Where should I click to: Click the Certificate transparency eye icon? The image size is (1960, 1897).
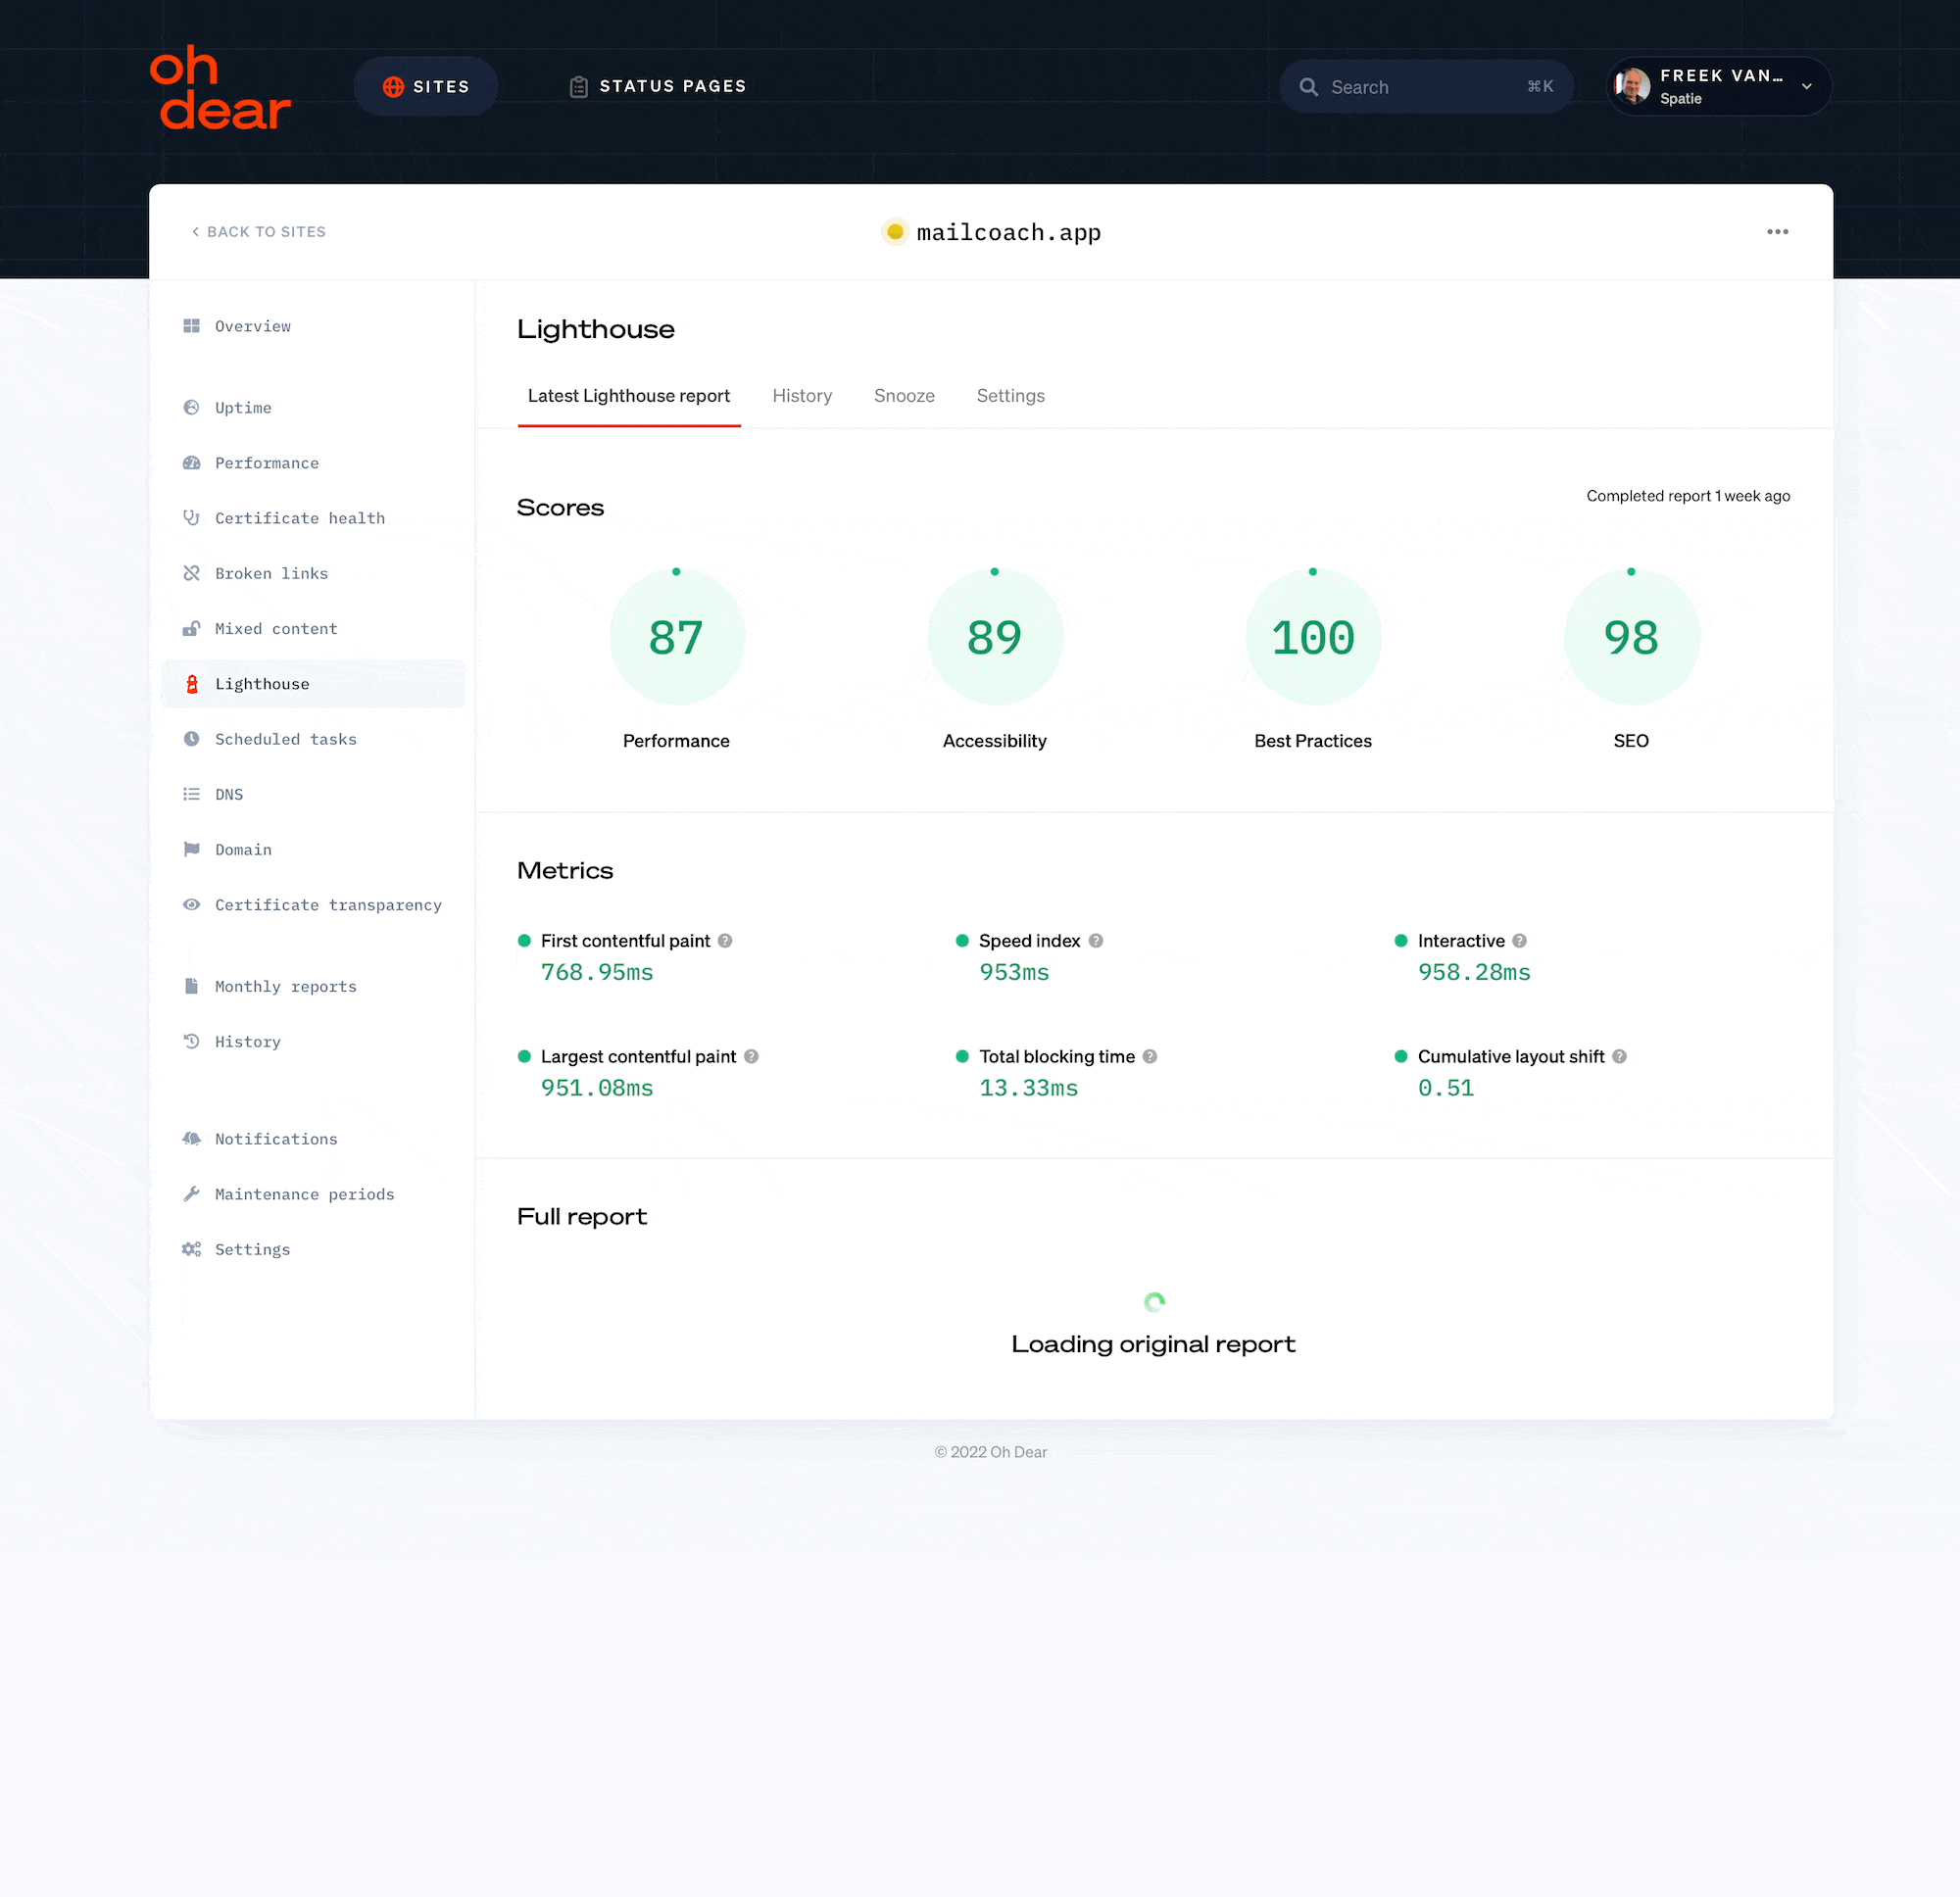click(191, 904)
